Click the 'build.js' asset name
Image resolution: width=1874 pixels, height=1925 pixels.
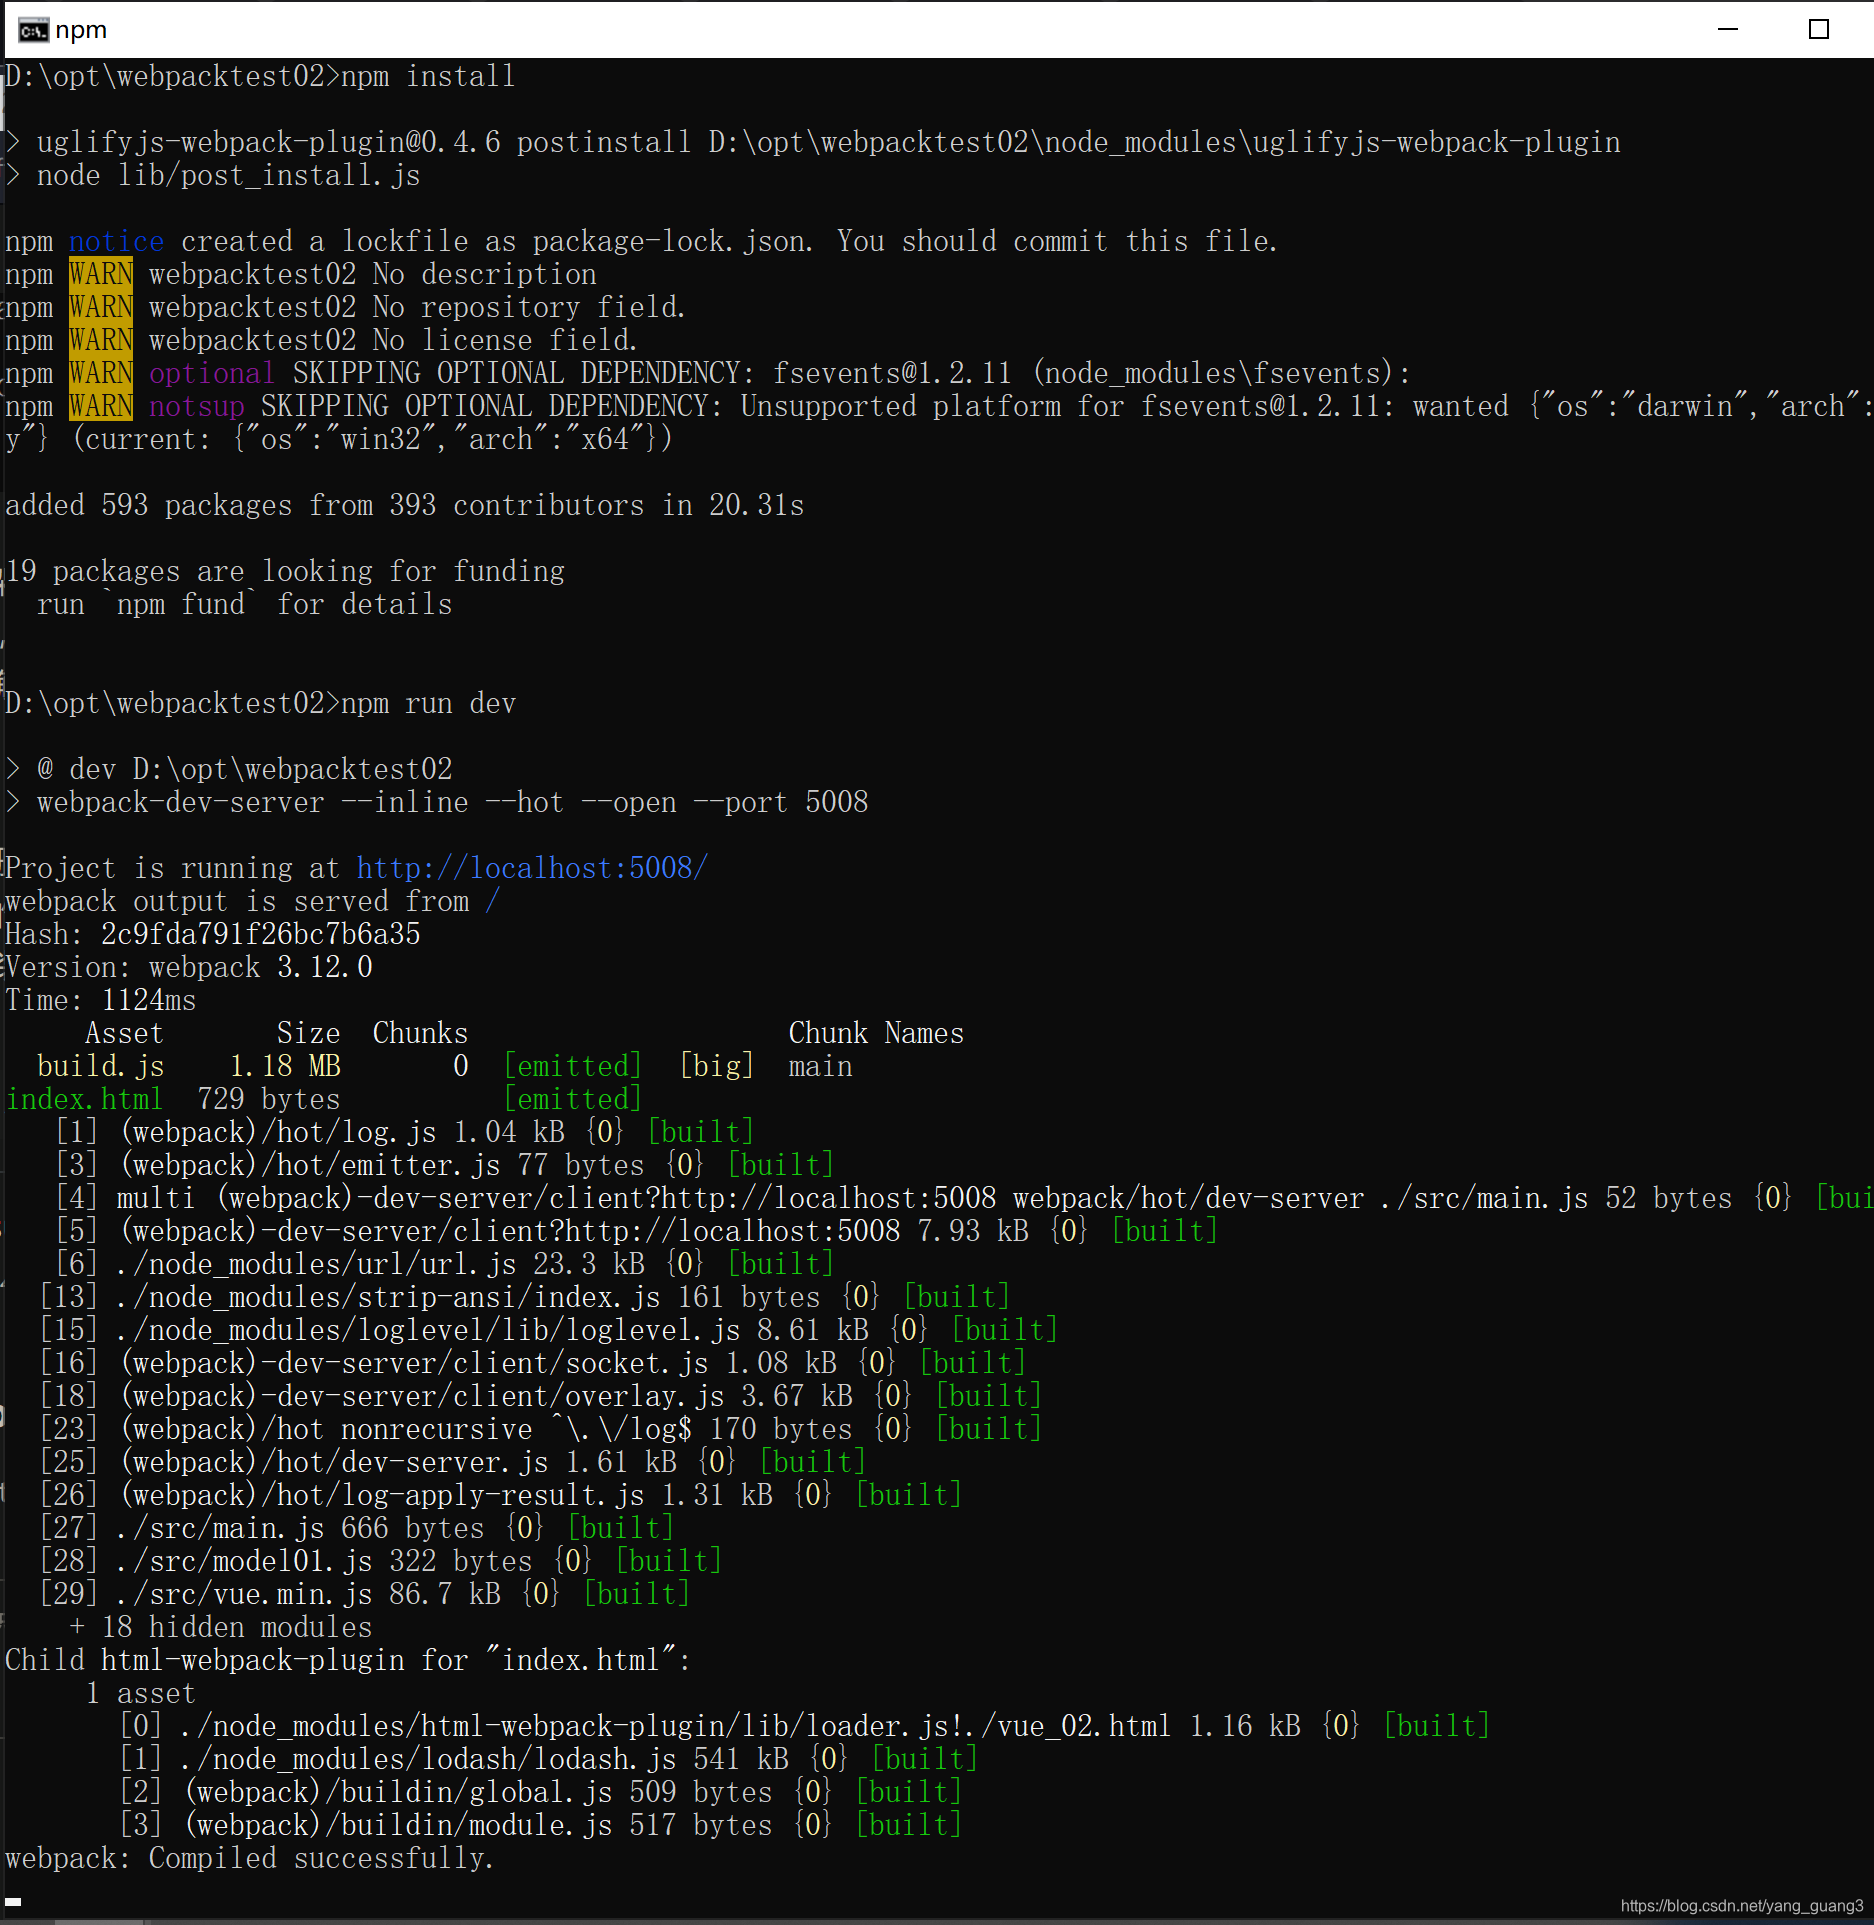(x=100, y=1066)
